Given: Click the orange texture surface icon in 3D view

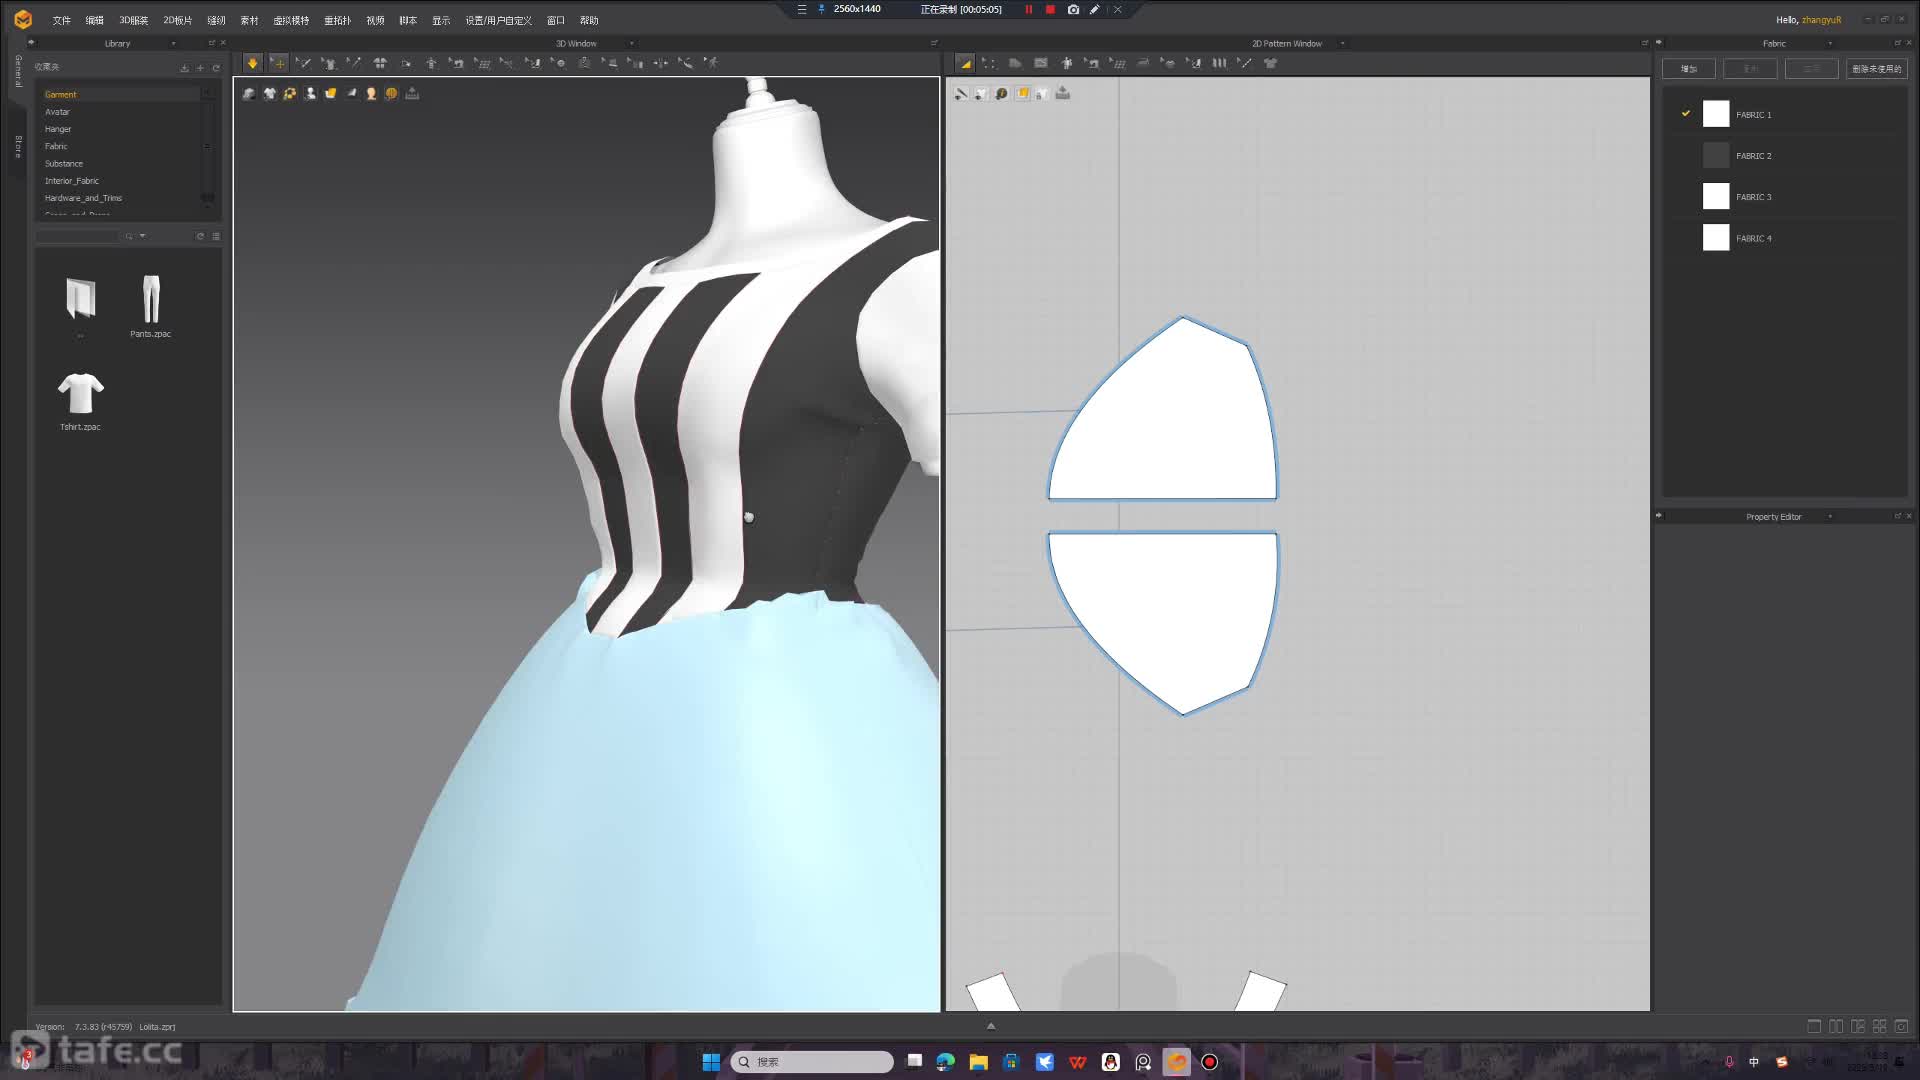Looking at the screenshot, I should click(x=331, y=93).
